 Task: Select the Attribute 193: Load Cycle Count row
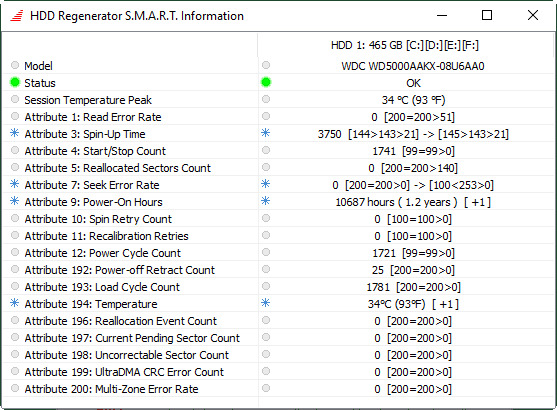pos(278,286)
